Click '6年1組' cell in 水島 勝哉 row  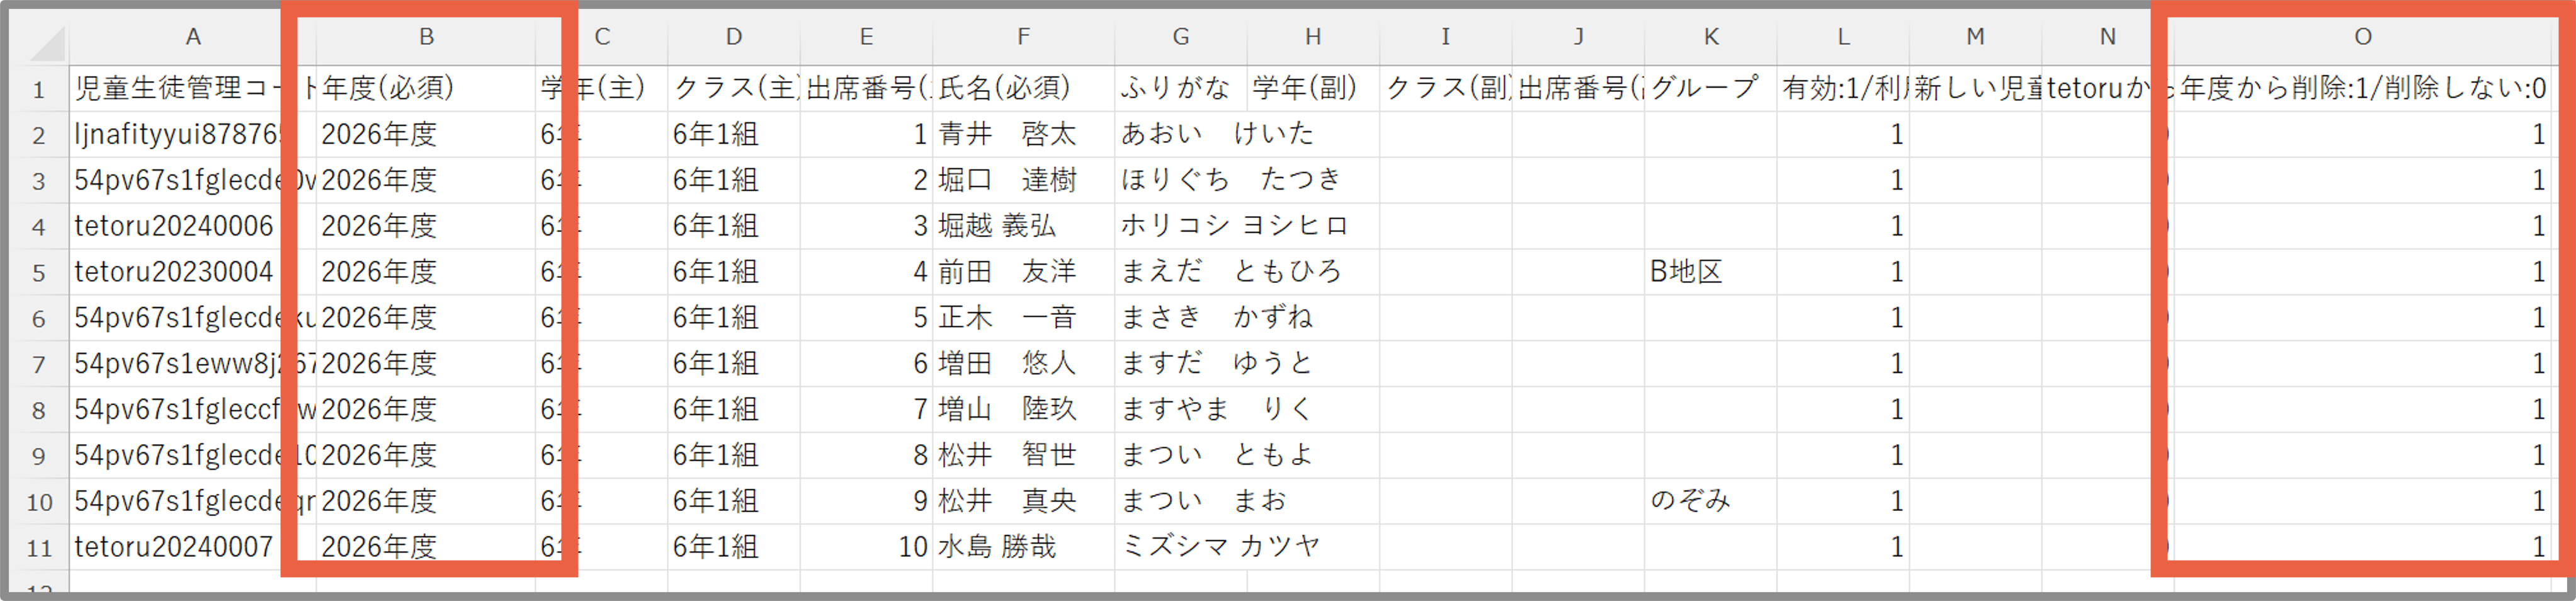733,547
